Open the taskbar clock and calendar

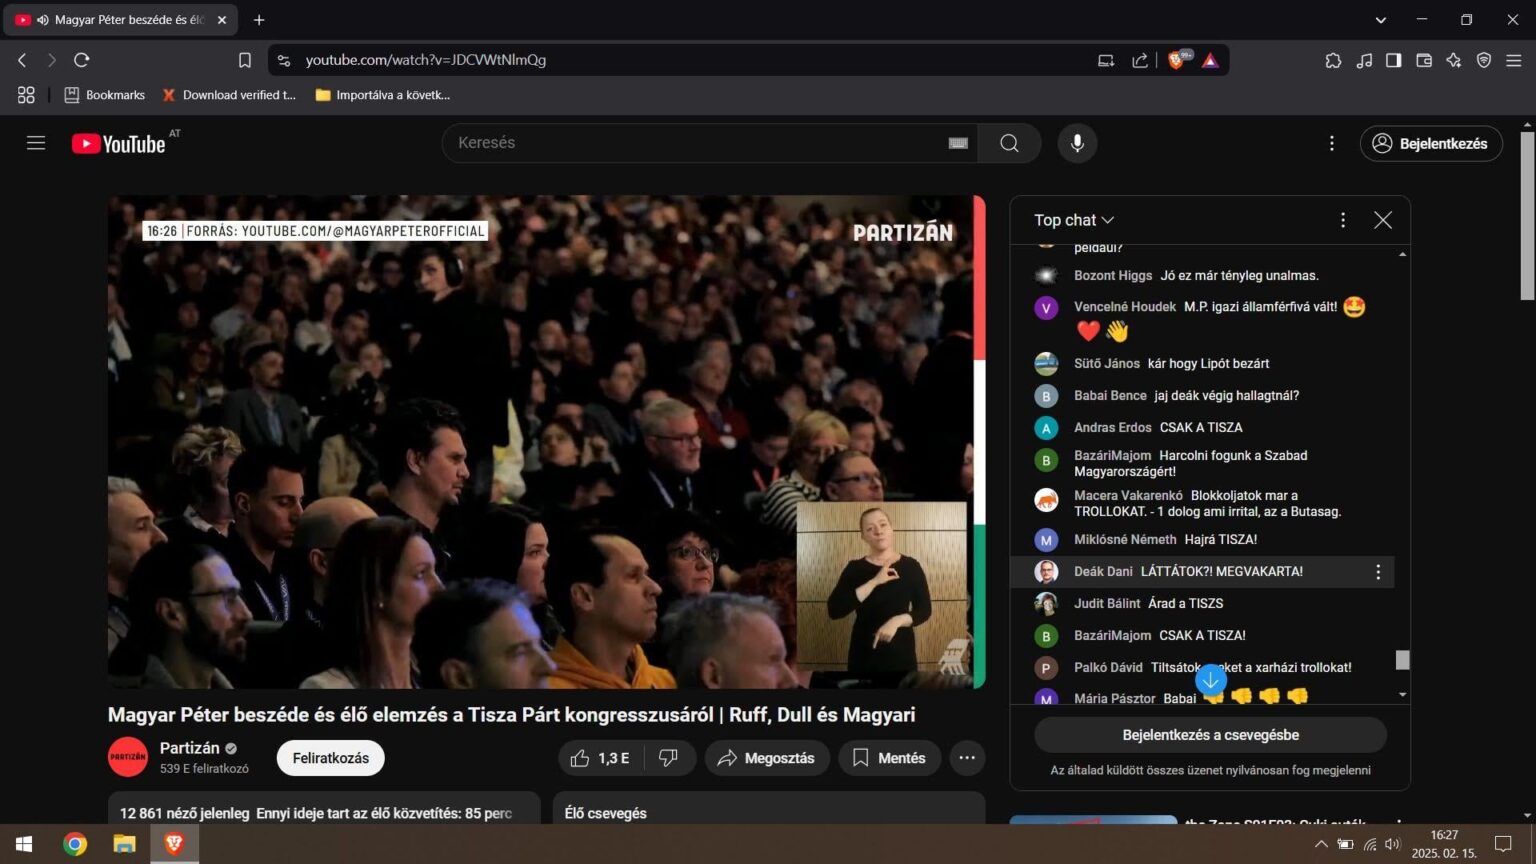click(1444, 844)
